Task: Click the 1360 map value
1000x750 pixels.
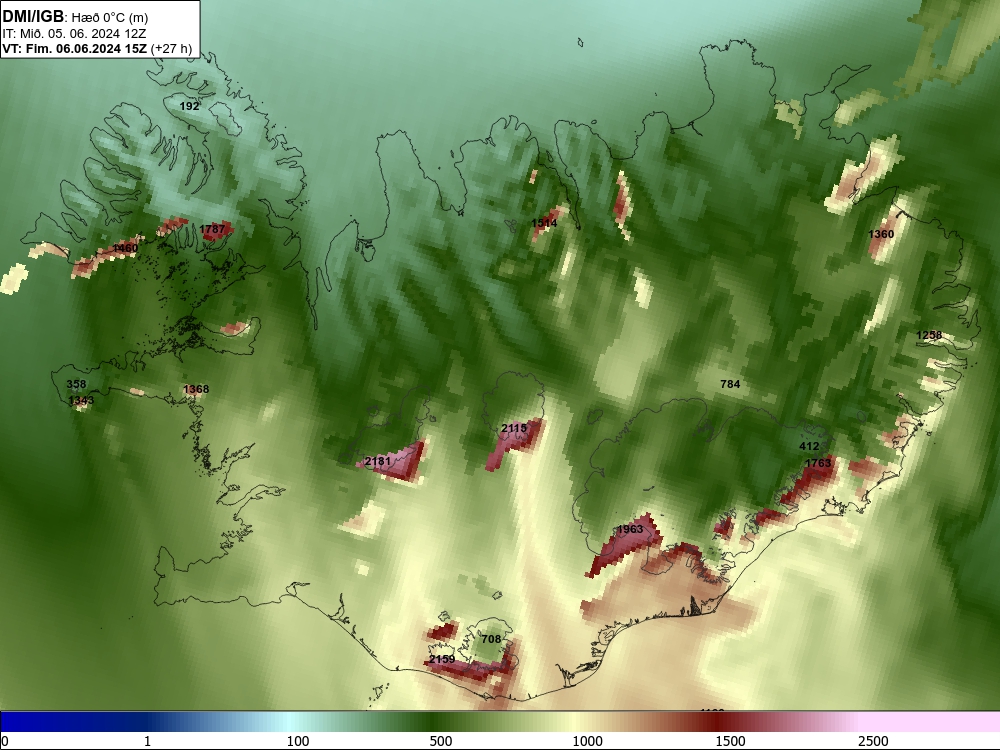Action: tap(881, 234)
